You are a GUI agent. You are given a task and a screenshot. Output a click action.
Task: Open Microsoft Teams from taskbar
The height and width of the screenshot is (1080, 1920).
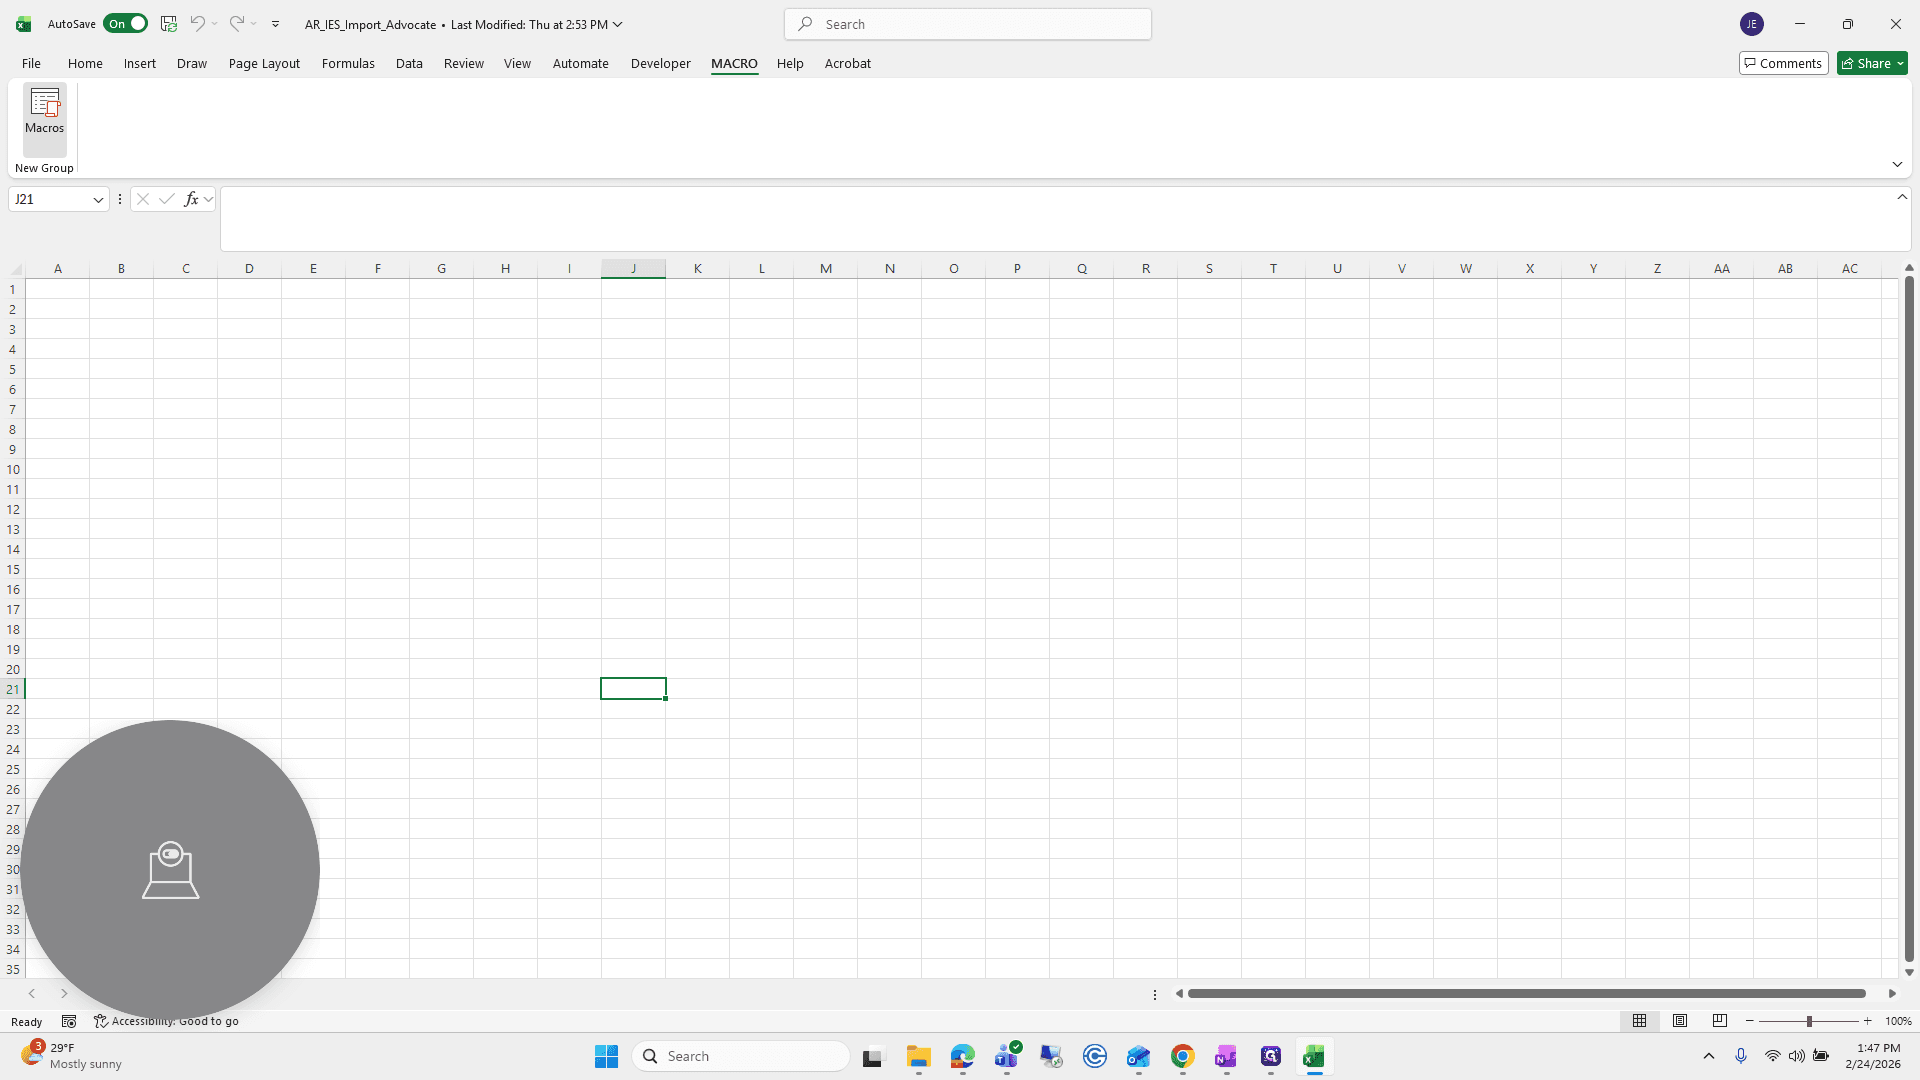pyautogui.click(x=1006, y=1056)
